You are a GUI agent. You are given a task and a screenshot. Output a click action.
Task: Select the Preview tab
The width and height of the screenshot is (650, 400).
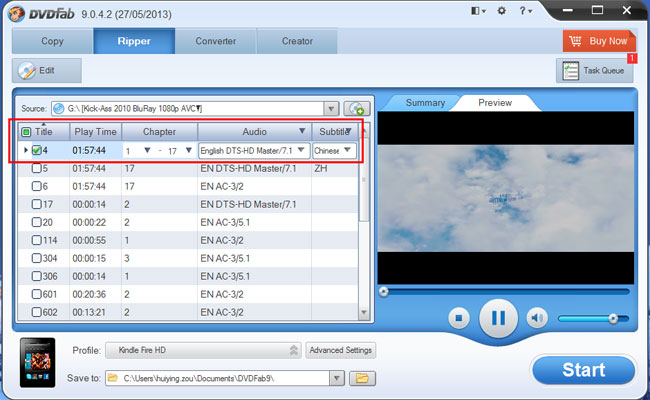pyautogui.click(x=495, y=103)
